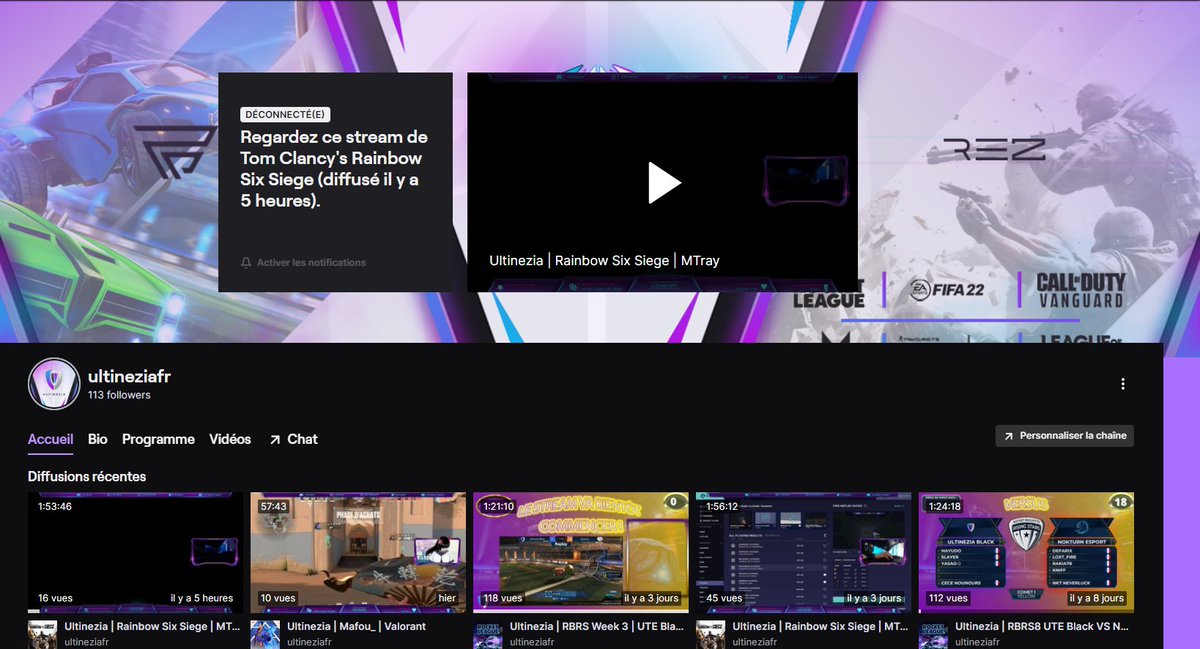Open the 1:53:46 Rainbow Six Siege broadcast thumbnail
1200x649 pixels.
[135, 551]
